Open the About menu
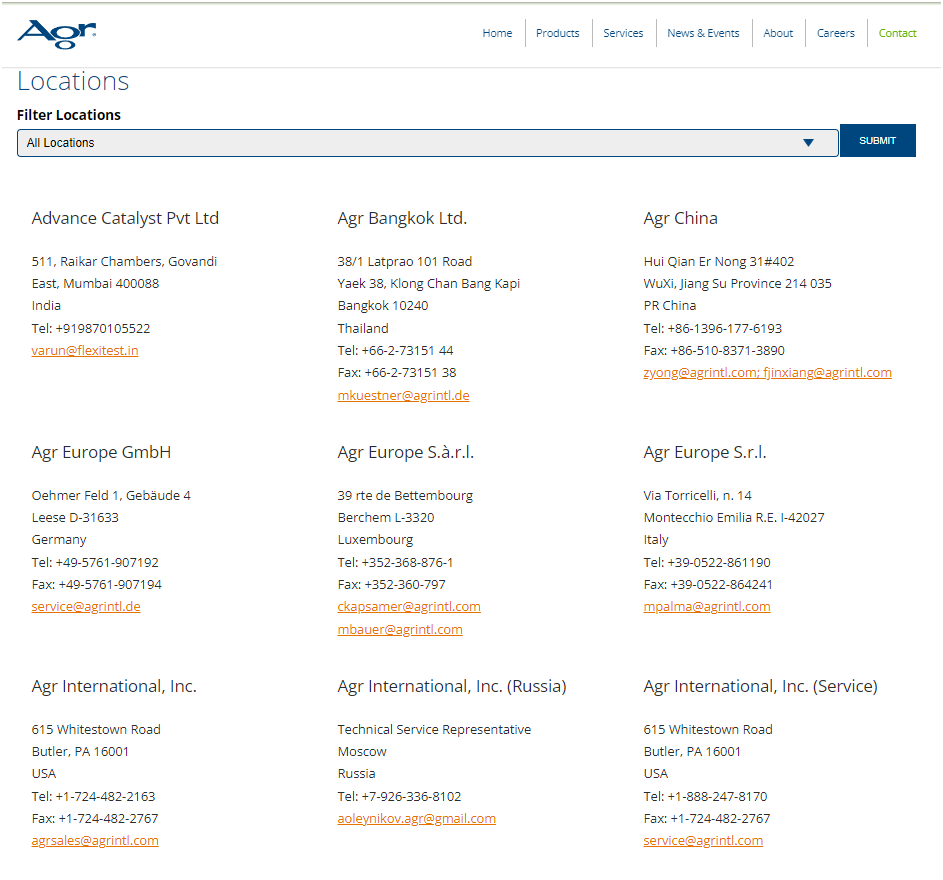This screenshot has height=880, width=943. click(778, 33)
